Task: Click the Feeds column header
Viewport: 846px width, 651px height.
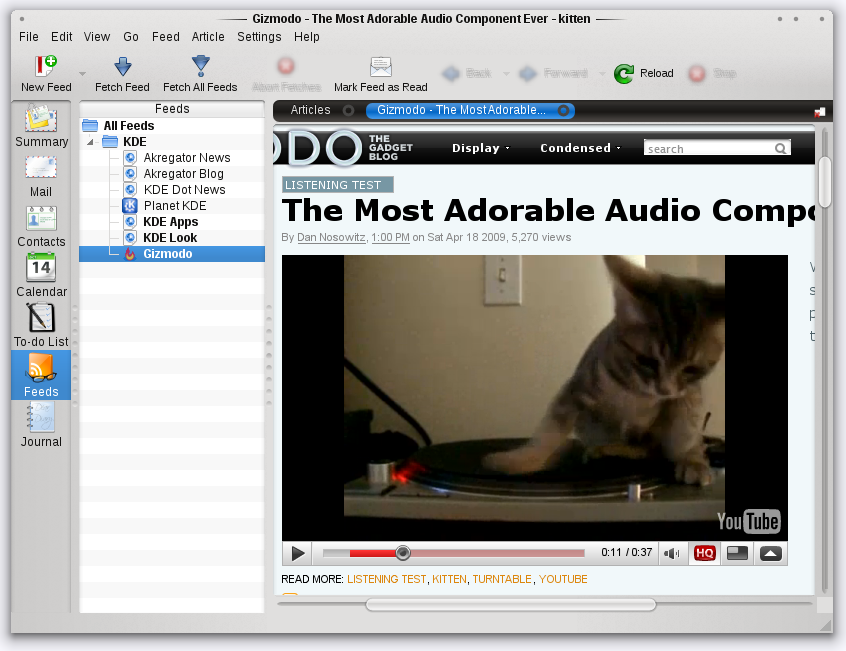Action: point(172,108)
